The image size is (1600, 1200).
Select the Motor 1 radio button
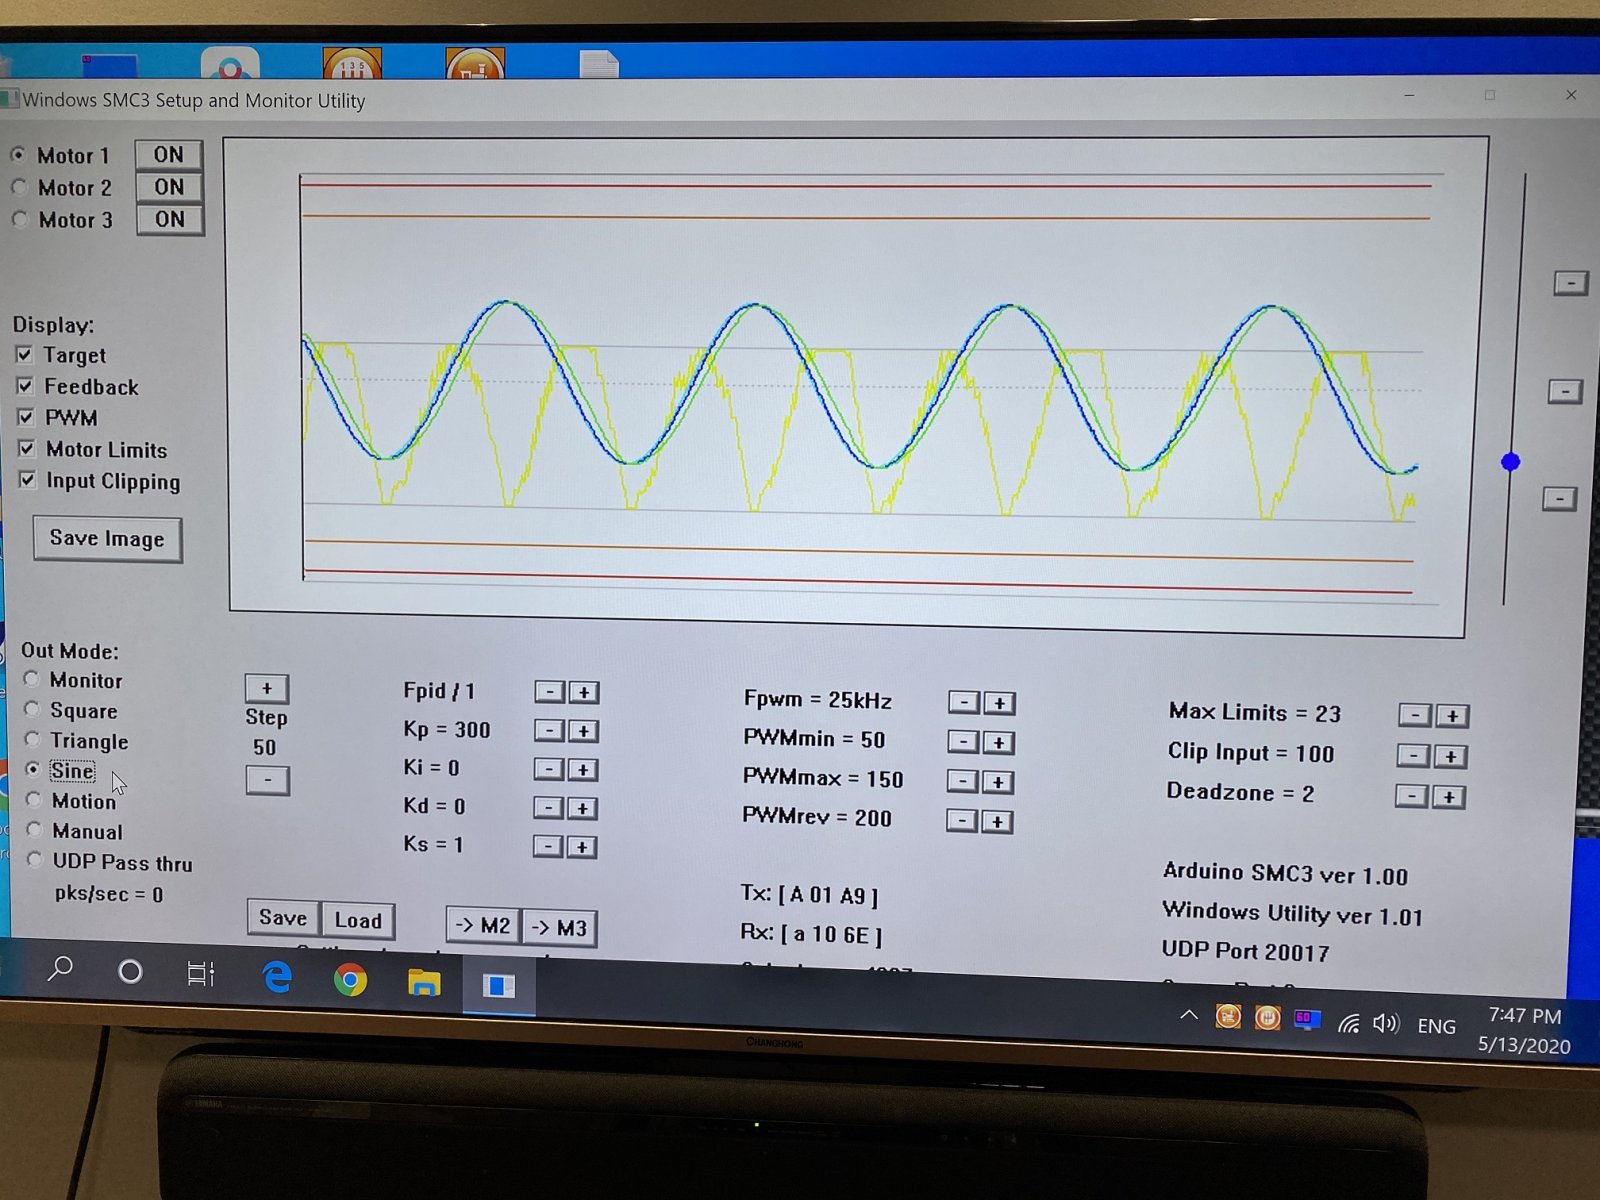[x=18, y=155]
